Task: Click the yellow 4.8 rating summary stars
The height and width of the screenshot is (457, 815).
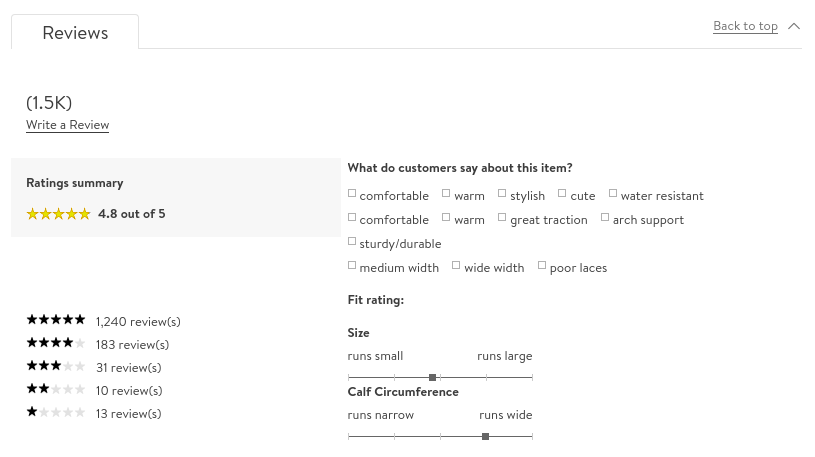Action: [x=58, y=214]
